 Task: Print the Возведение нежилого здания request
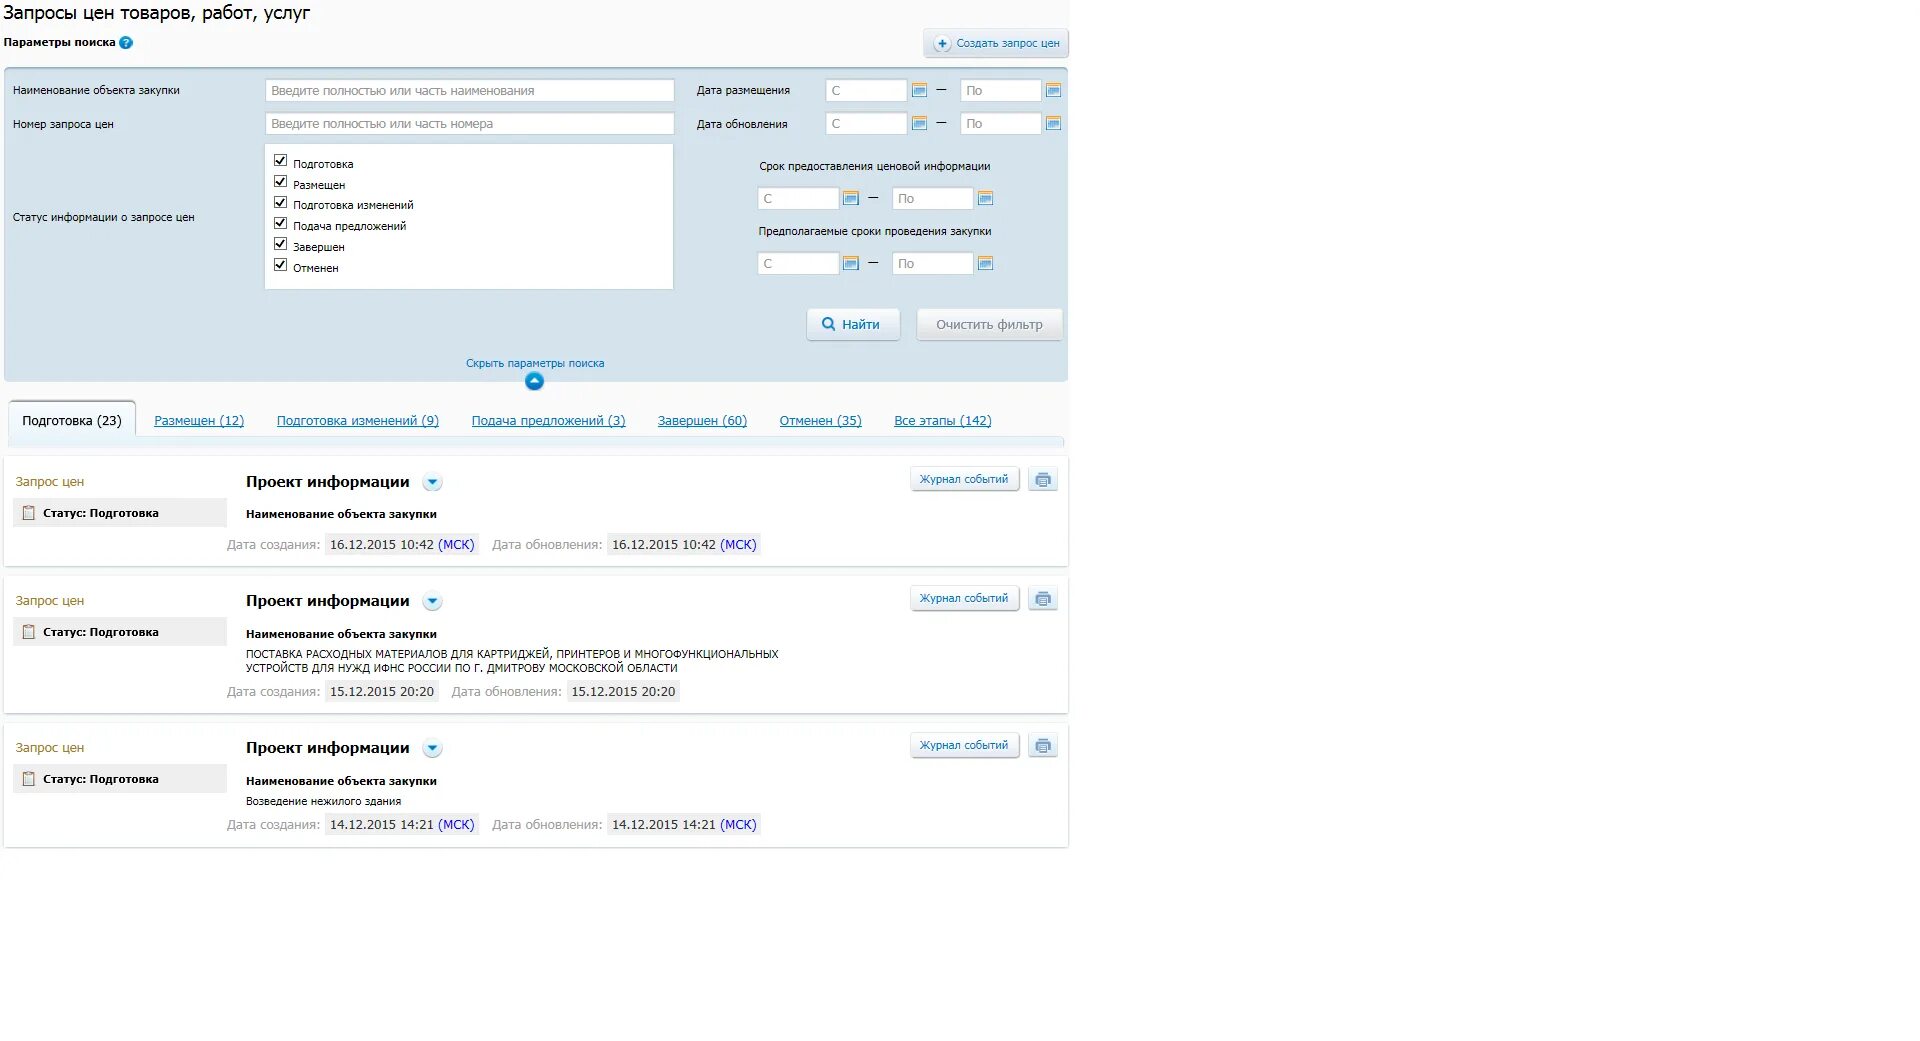(x=1043, y=746)
